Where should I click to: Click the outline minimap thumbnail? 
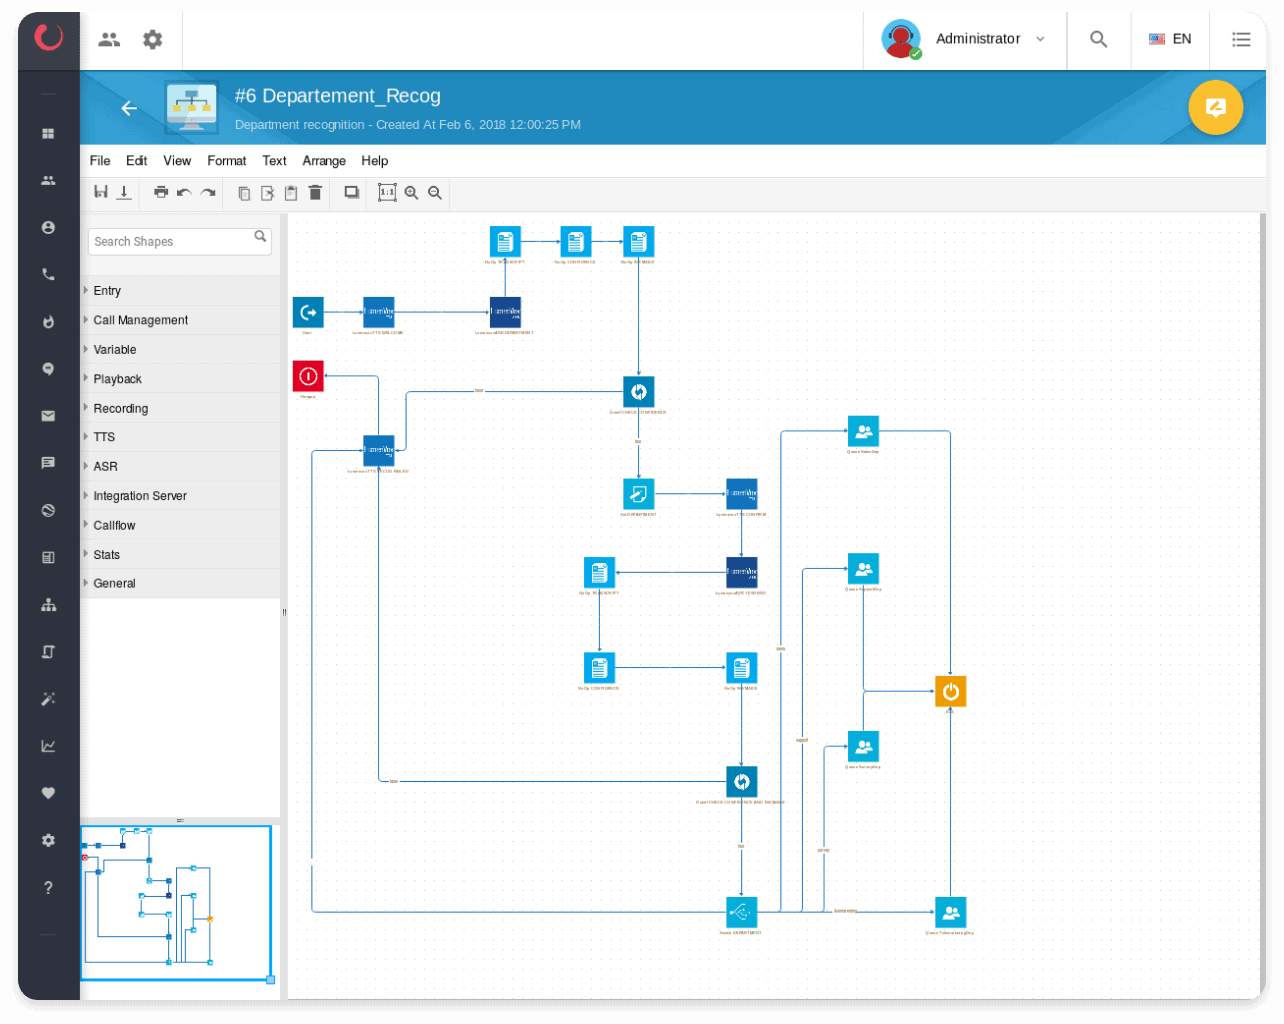[x=176, y=902]
